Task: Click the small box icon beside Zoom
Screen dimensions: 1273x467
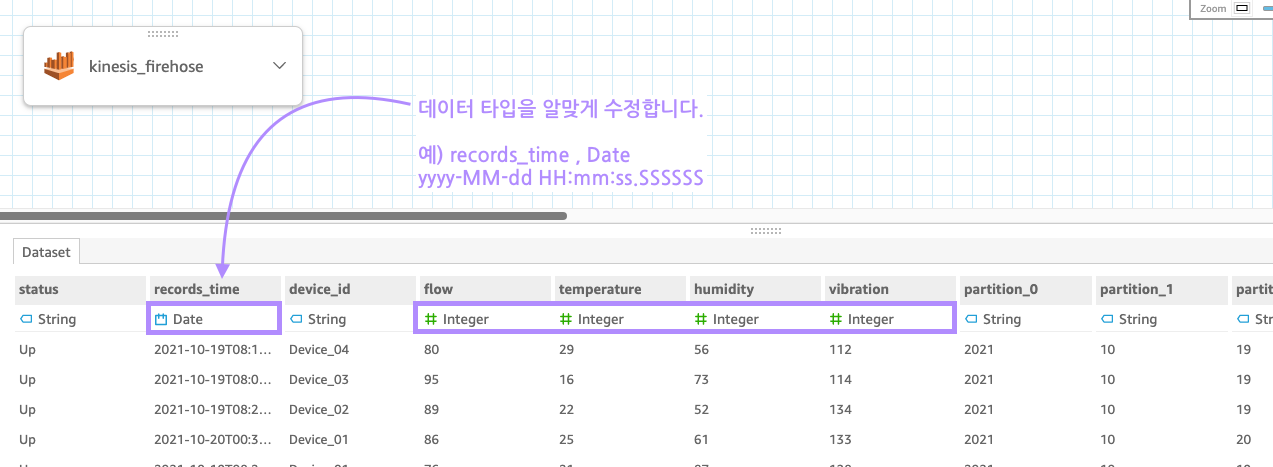Action: (1242, 8)
